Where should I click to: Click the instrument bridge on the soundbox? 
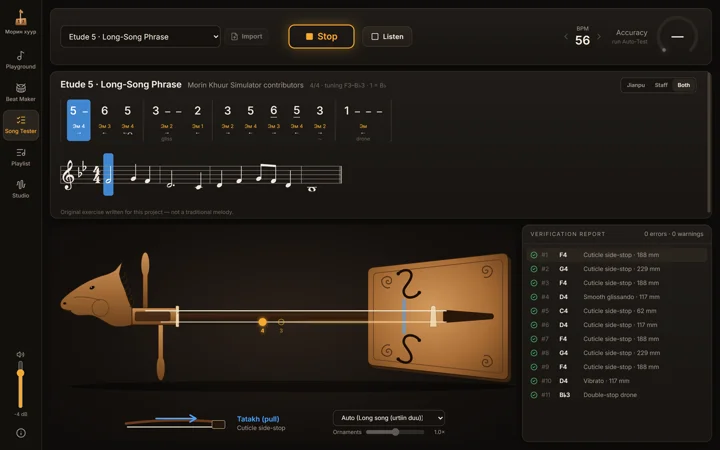[x=433, y=316]
